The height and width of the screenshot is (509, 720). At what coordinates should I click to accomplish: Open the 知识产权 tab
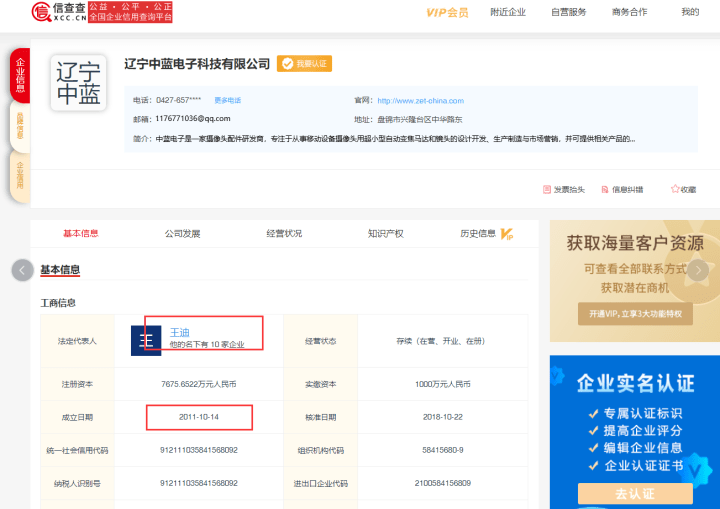[x=385, y=233]
